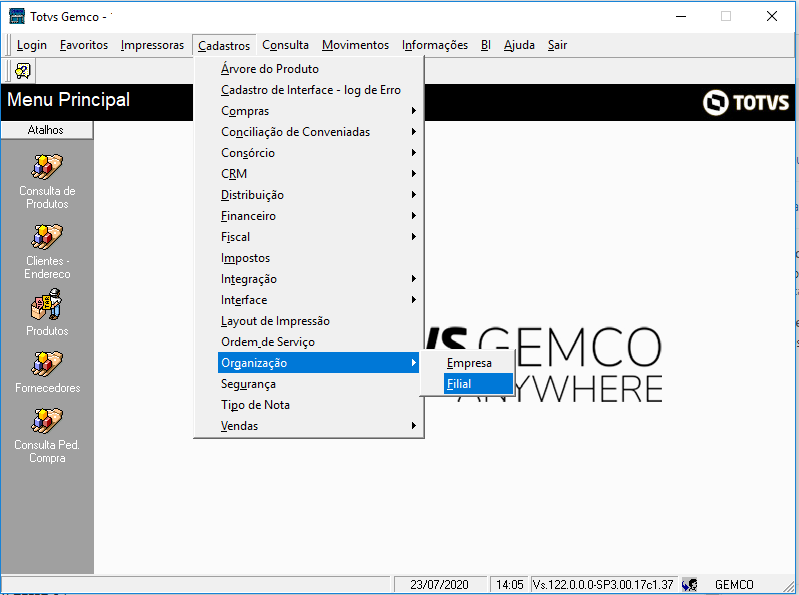
Task: Expand the Fiscal submenu
Action: [x=318, y=237]
